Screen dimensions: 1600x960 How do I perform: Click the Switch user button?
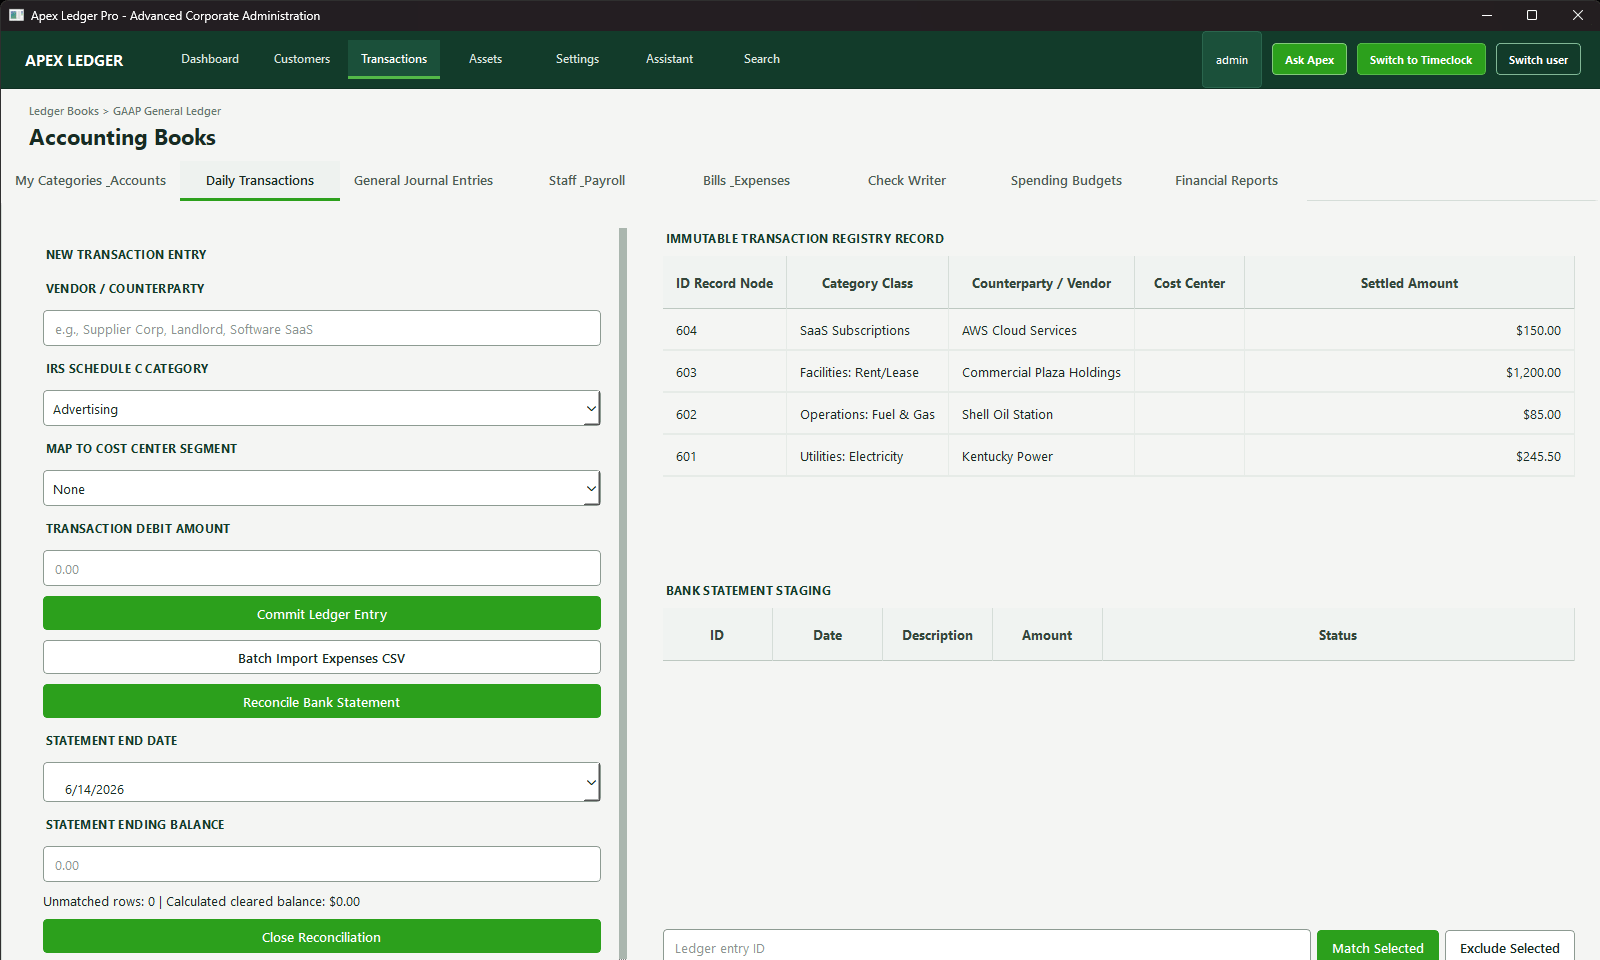pos(1538,60)
